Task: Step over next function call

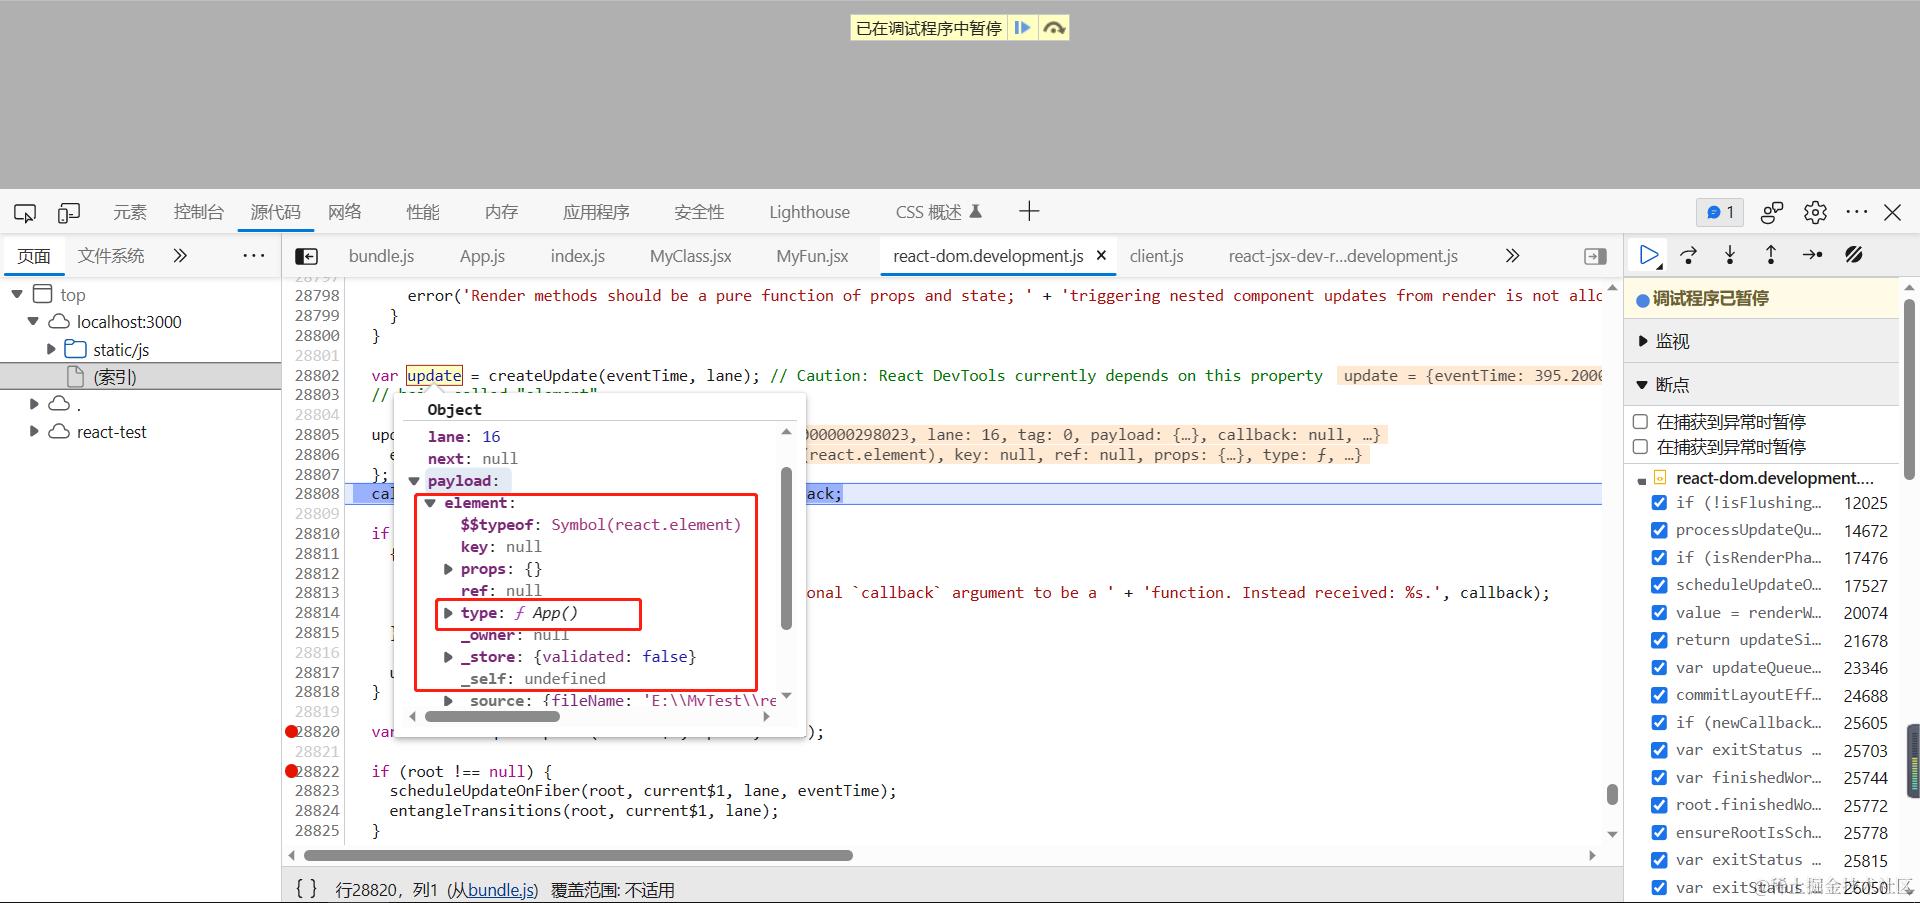Action: [x=1689, y=255]
